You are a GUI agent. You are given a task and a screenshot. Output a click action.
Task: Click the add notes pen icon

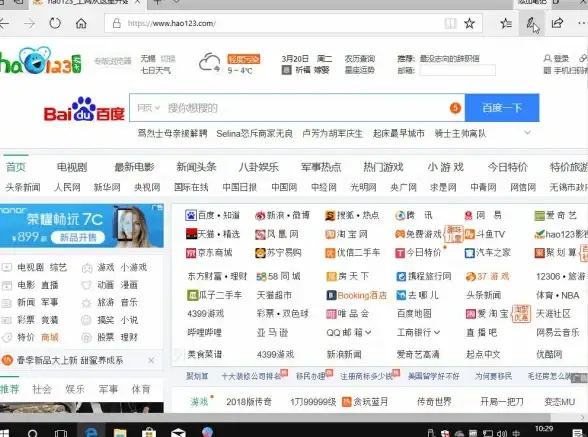coord(531,23)
